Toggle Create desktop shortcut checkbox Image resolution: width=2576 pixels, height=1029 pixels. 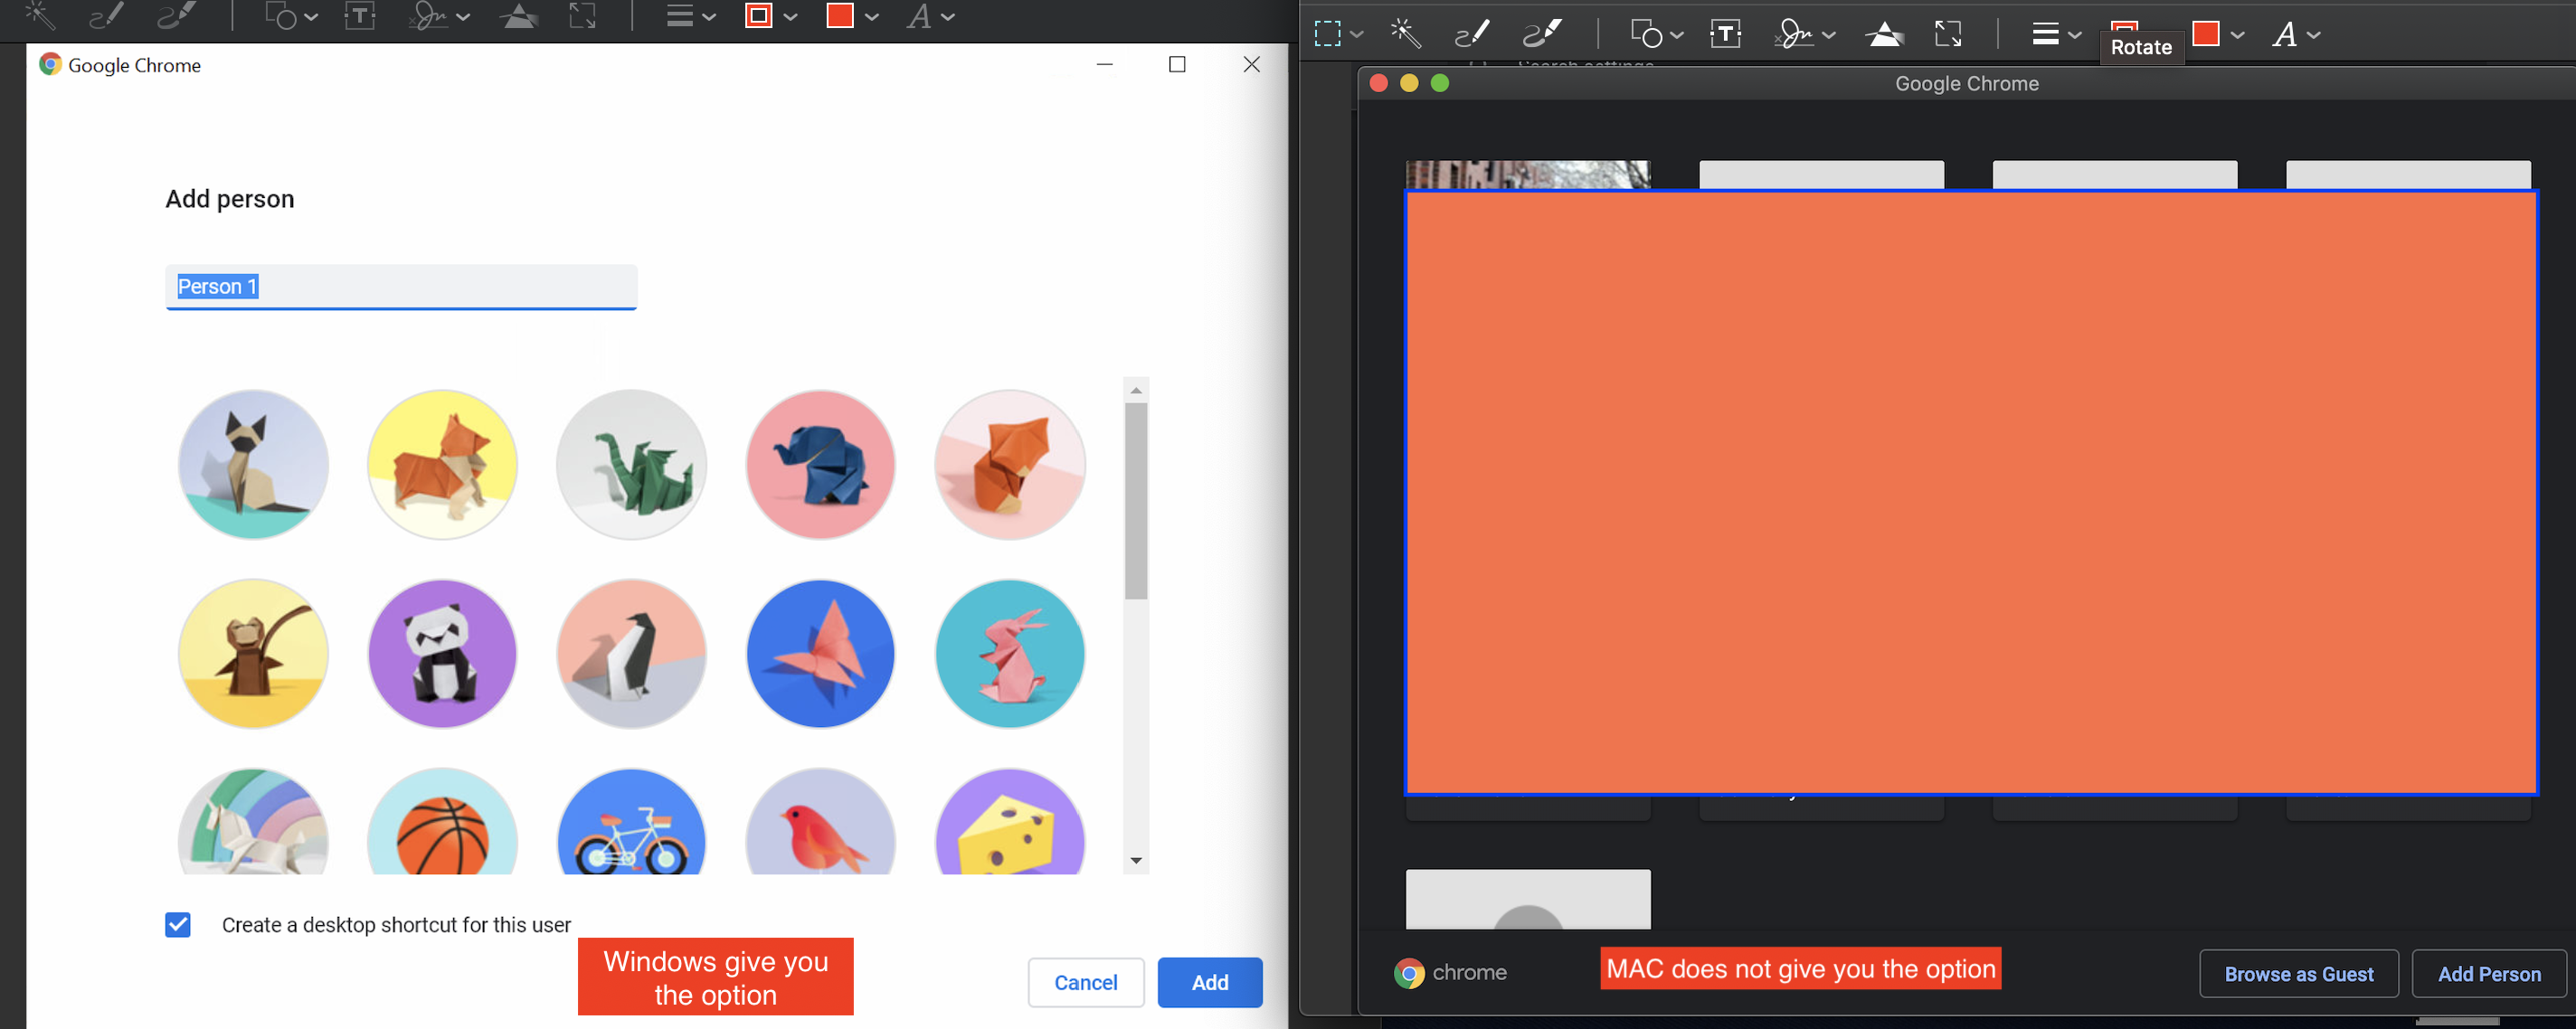point(179,922)
